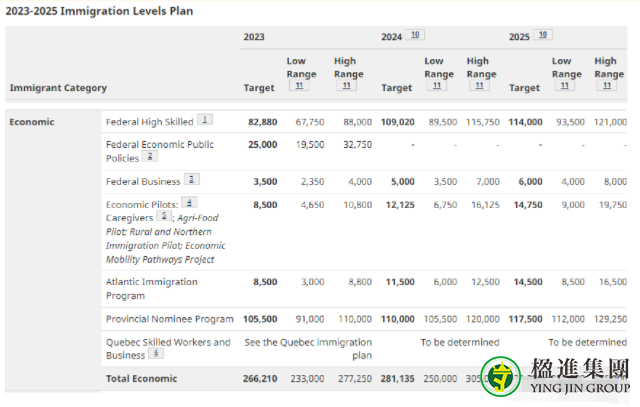640x407 pixels.
Task: Click the 'Quebec Skilled Workers and Business' label
Action: click(x=168, y=349)
